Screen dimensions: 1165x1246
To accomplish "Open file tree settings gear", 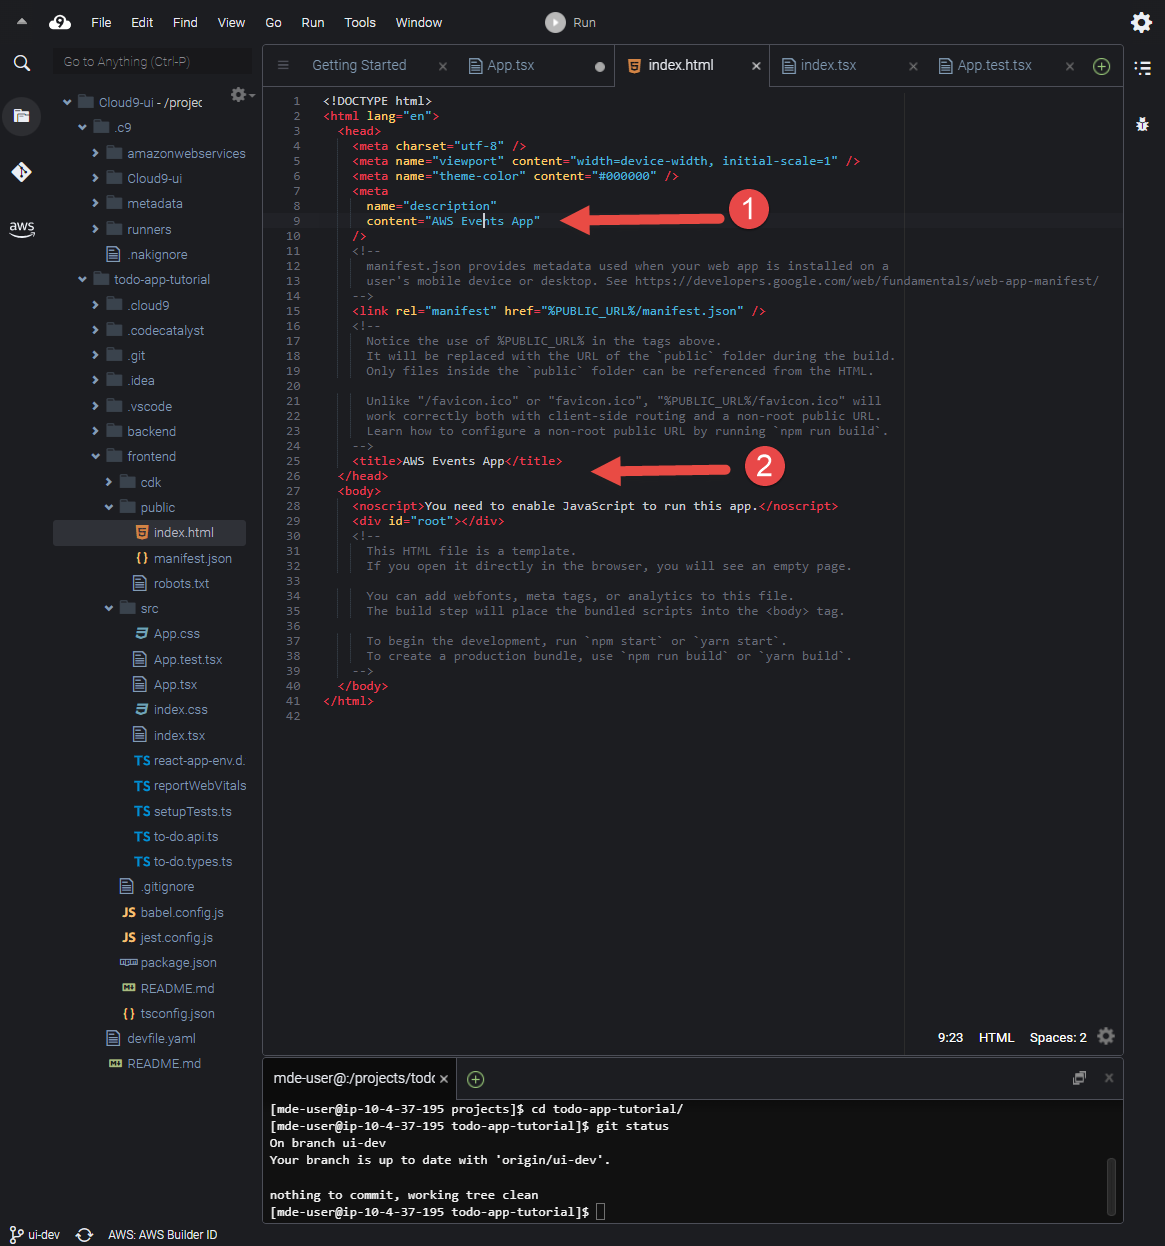I will [x=240, y=94].
